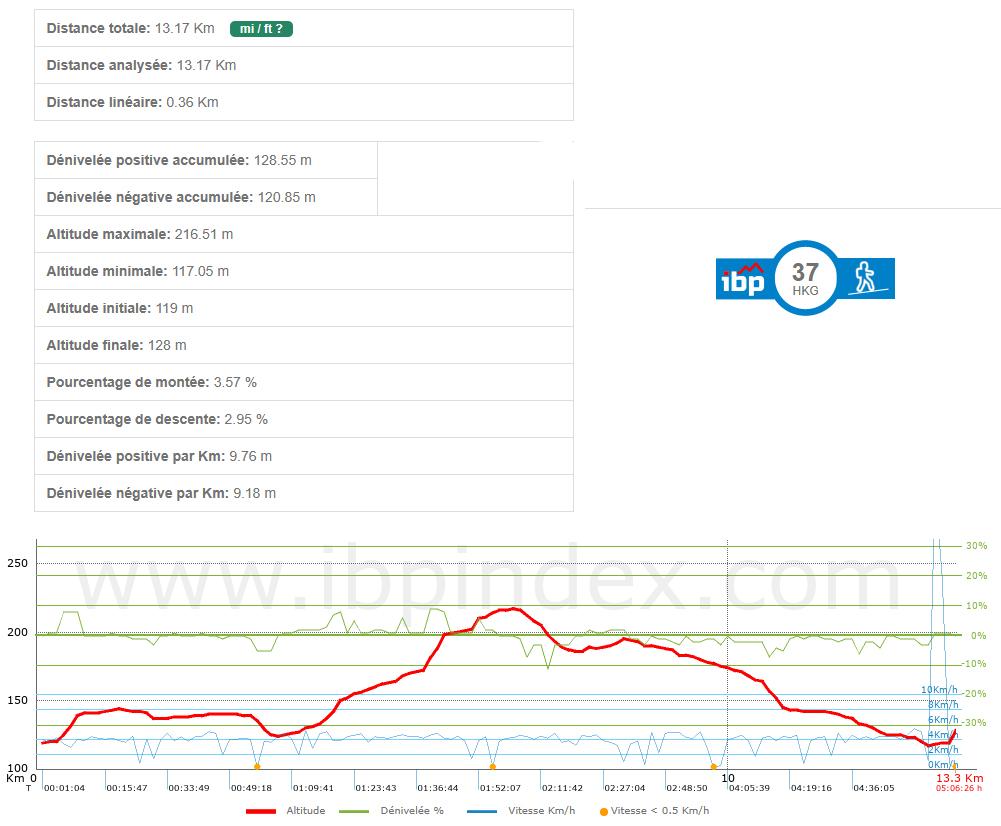
Task: Click the Pourcentage de montée row
Action: point(303,382)
